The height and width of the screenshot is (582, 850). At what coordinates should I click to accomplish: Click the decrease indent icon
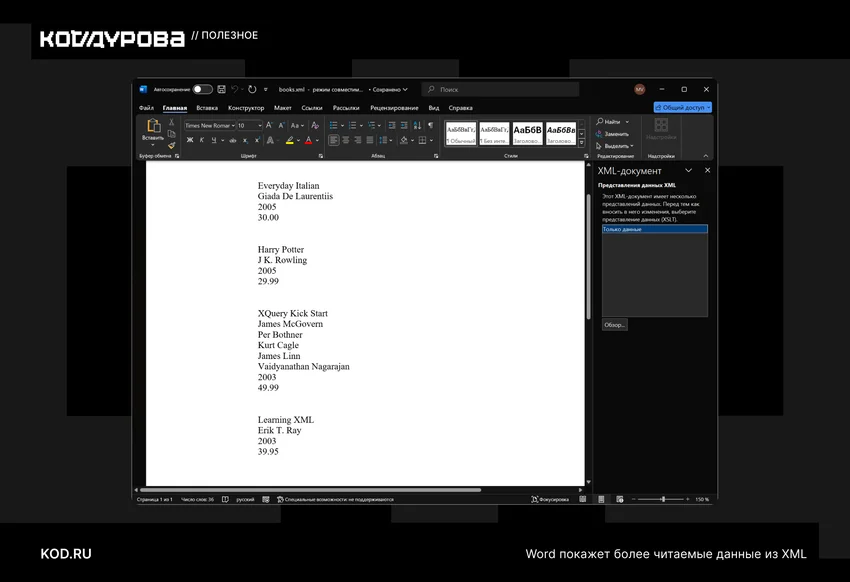(x=392, y=125)
